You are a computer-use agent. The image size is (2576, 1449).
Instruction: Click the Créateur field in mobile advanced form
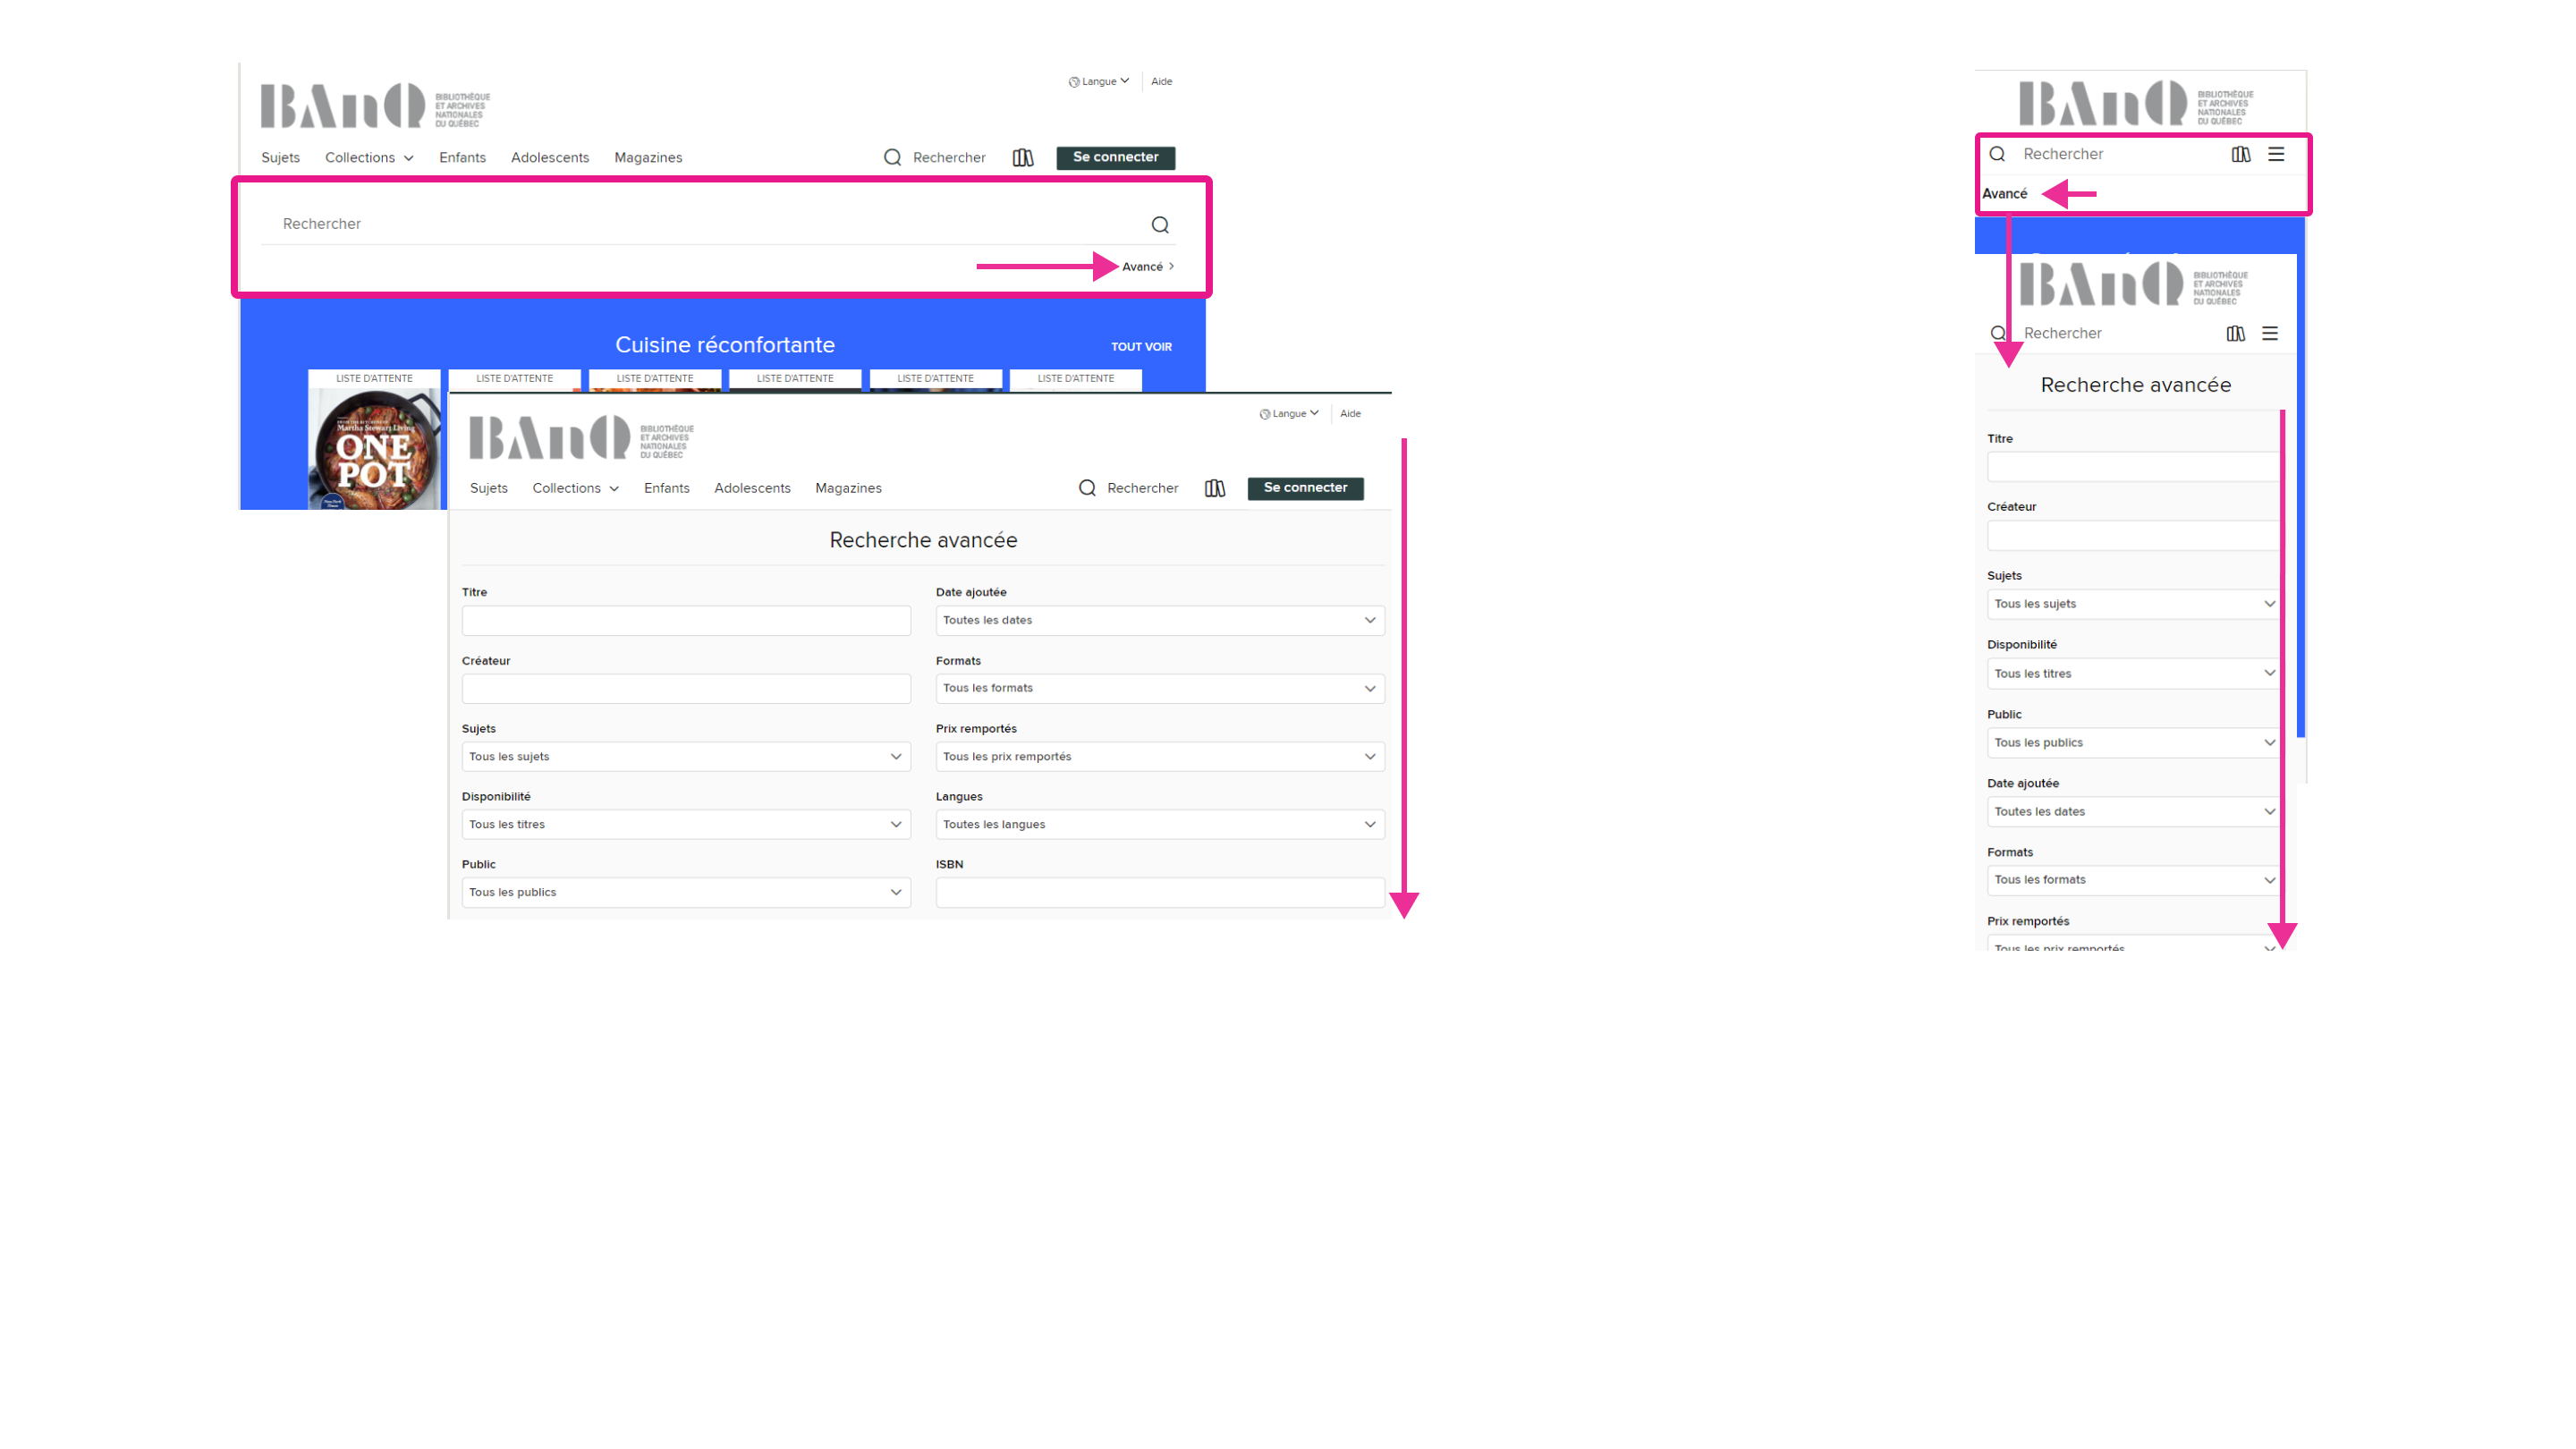(x=2133, y=536)
